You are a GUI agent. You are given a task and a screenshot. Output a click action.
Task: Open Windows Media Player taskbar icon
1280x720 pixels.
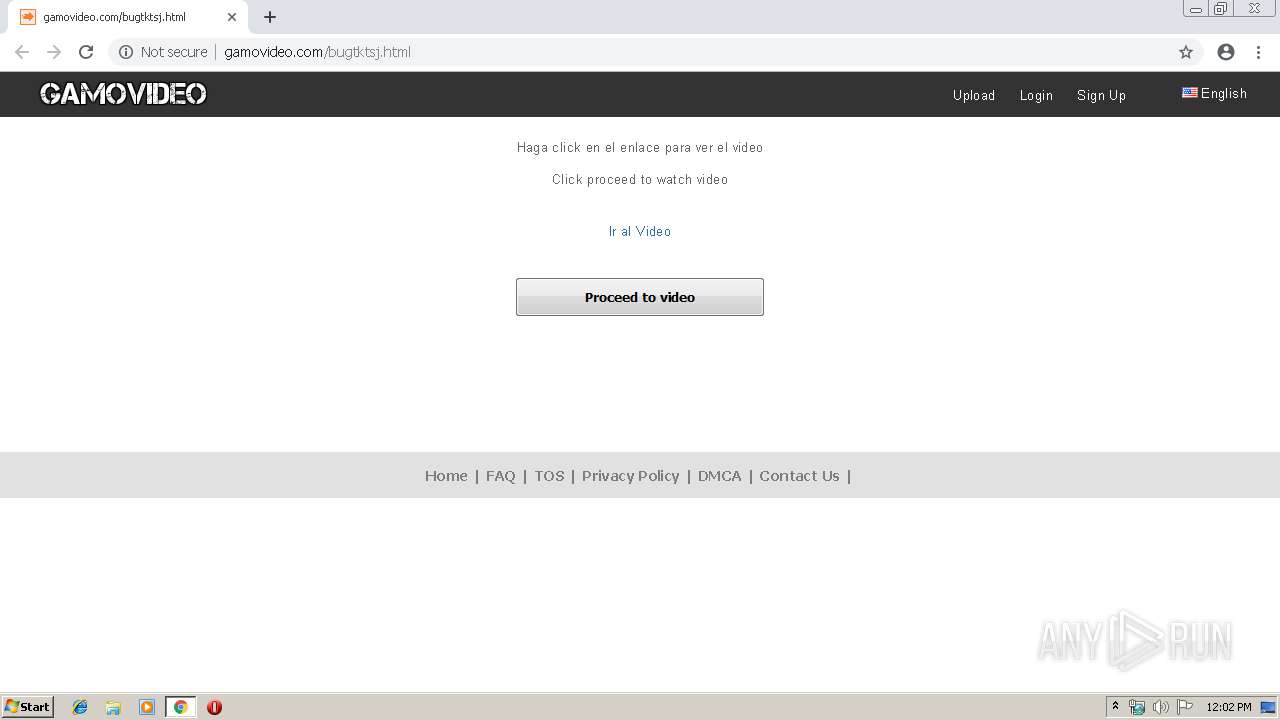147,707
